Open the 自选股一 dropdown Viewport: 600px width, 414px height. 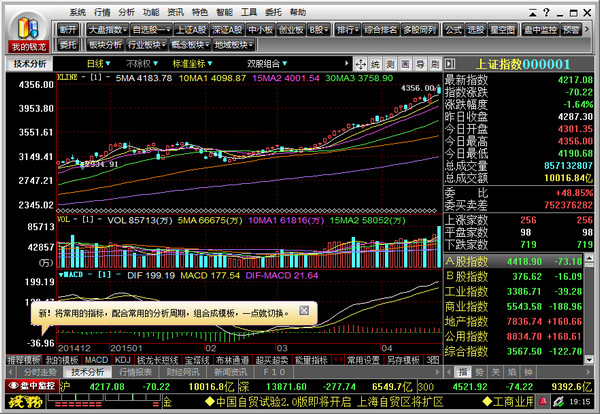tap(151, 29)
